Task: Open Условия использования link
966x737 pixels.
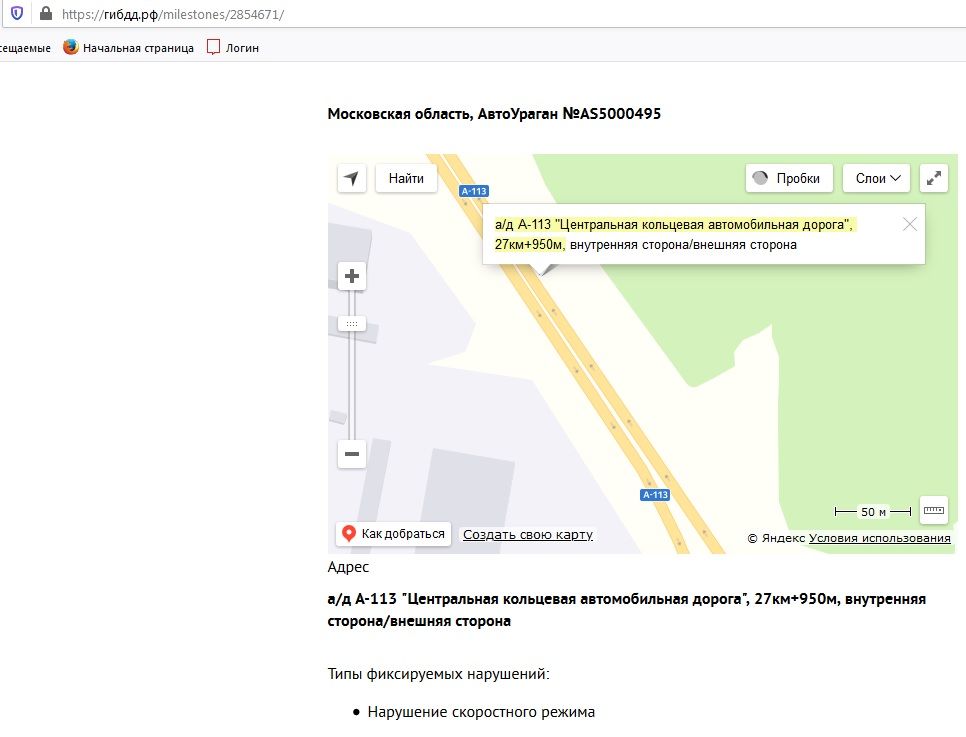Action: point(879,538)
